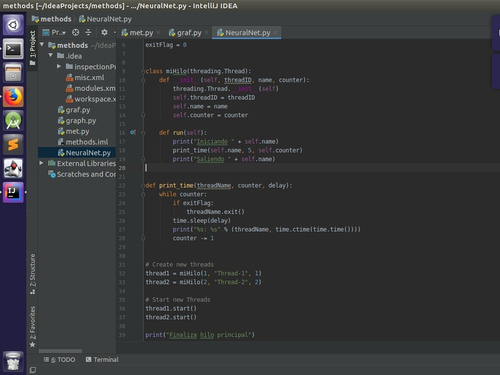Image resolution: width=500 pixels, height=375 pixels.
Task: Click 'thread2.start()' code line
Action: [x=171, y=317]
